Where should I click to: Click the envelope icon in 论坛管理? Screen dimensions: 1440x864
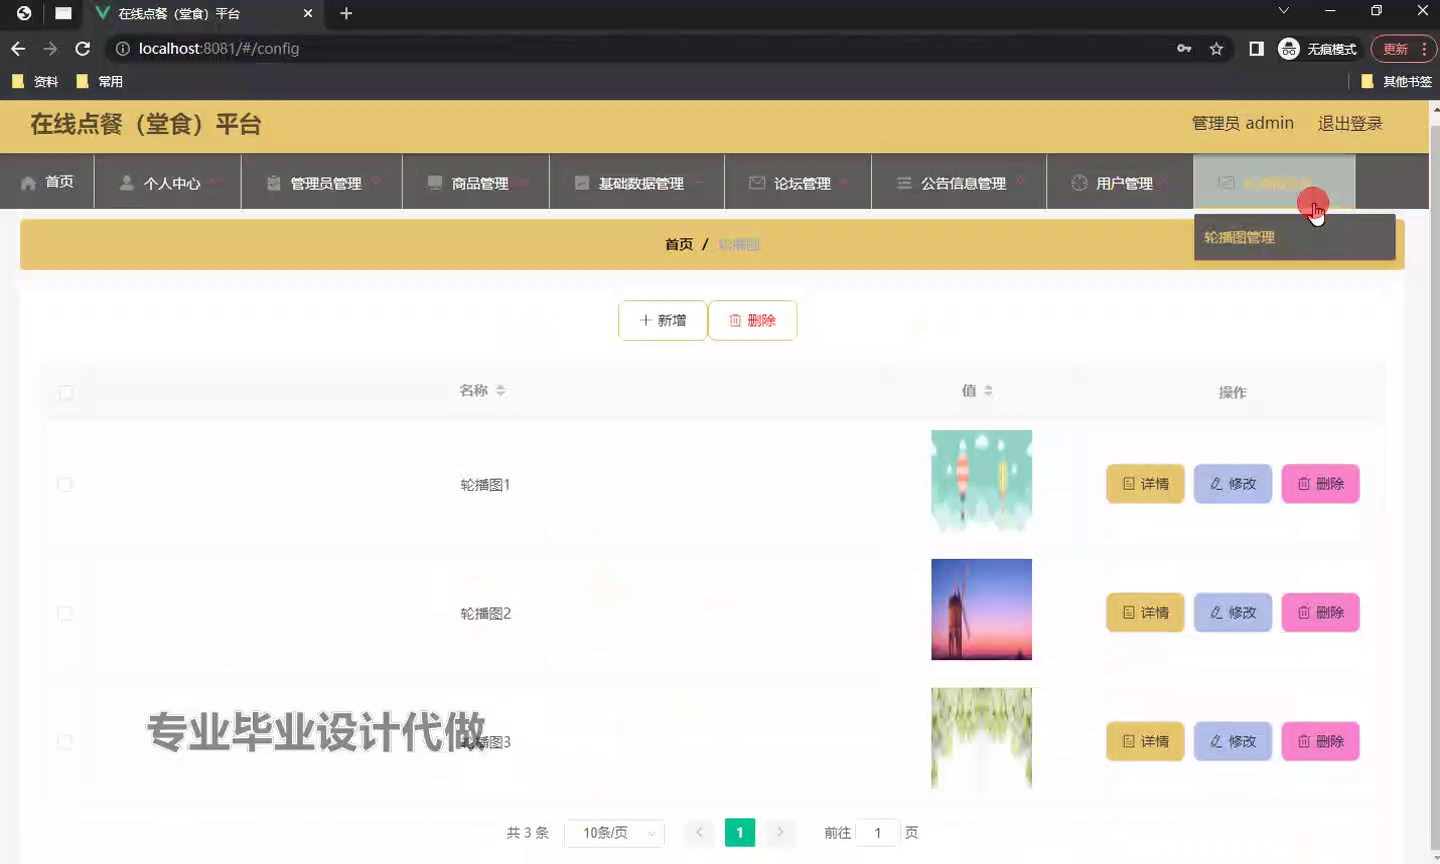point(757,183)
